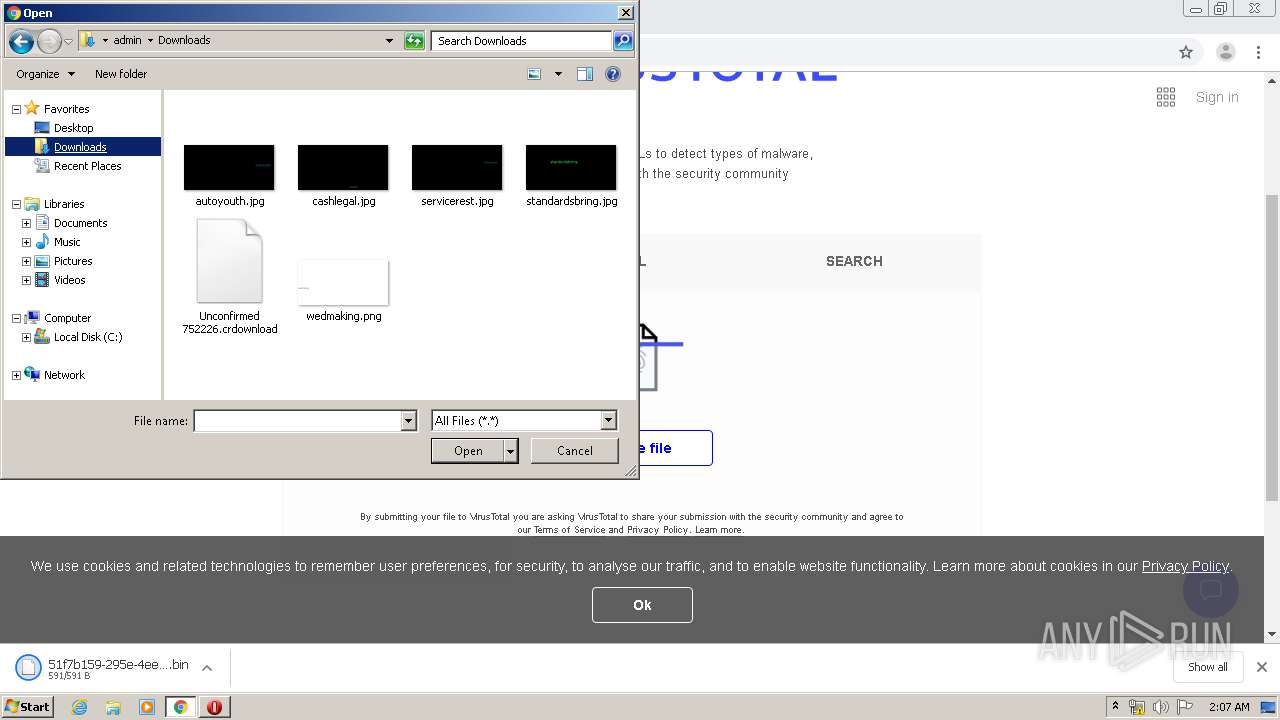Open the download item options chevron
1280x720 pixels.
click(x=207, y=668)
